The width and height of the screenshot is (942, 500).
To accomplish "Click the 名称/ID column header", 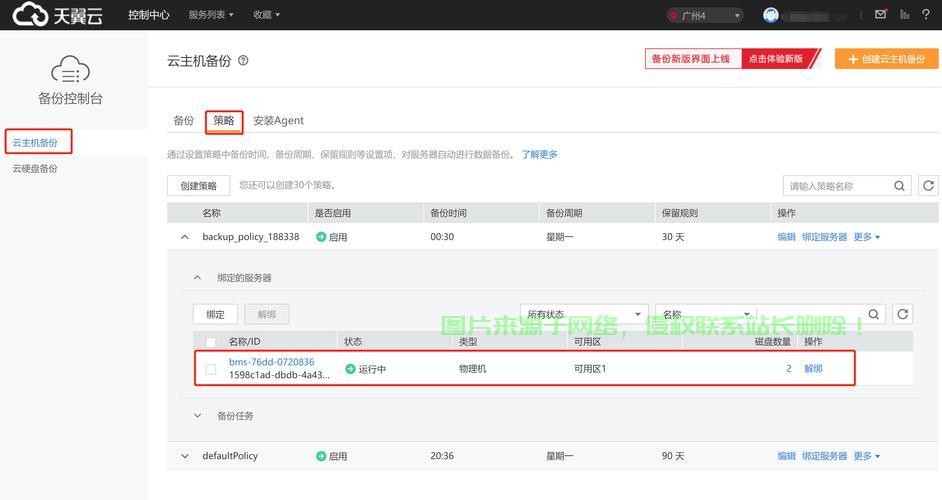I will (x=245, y=341).
